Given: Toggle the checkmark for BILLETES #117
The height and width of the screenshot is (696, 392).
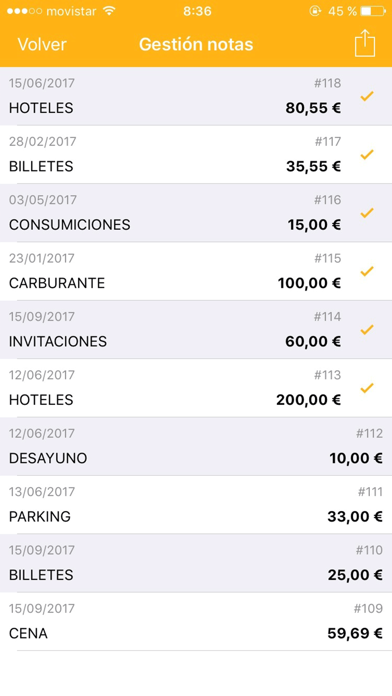Looking at the screenshot, I should click(367, 154).
